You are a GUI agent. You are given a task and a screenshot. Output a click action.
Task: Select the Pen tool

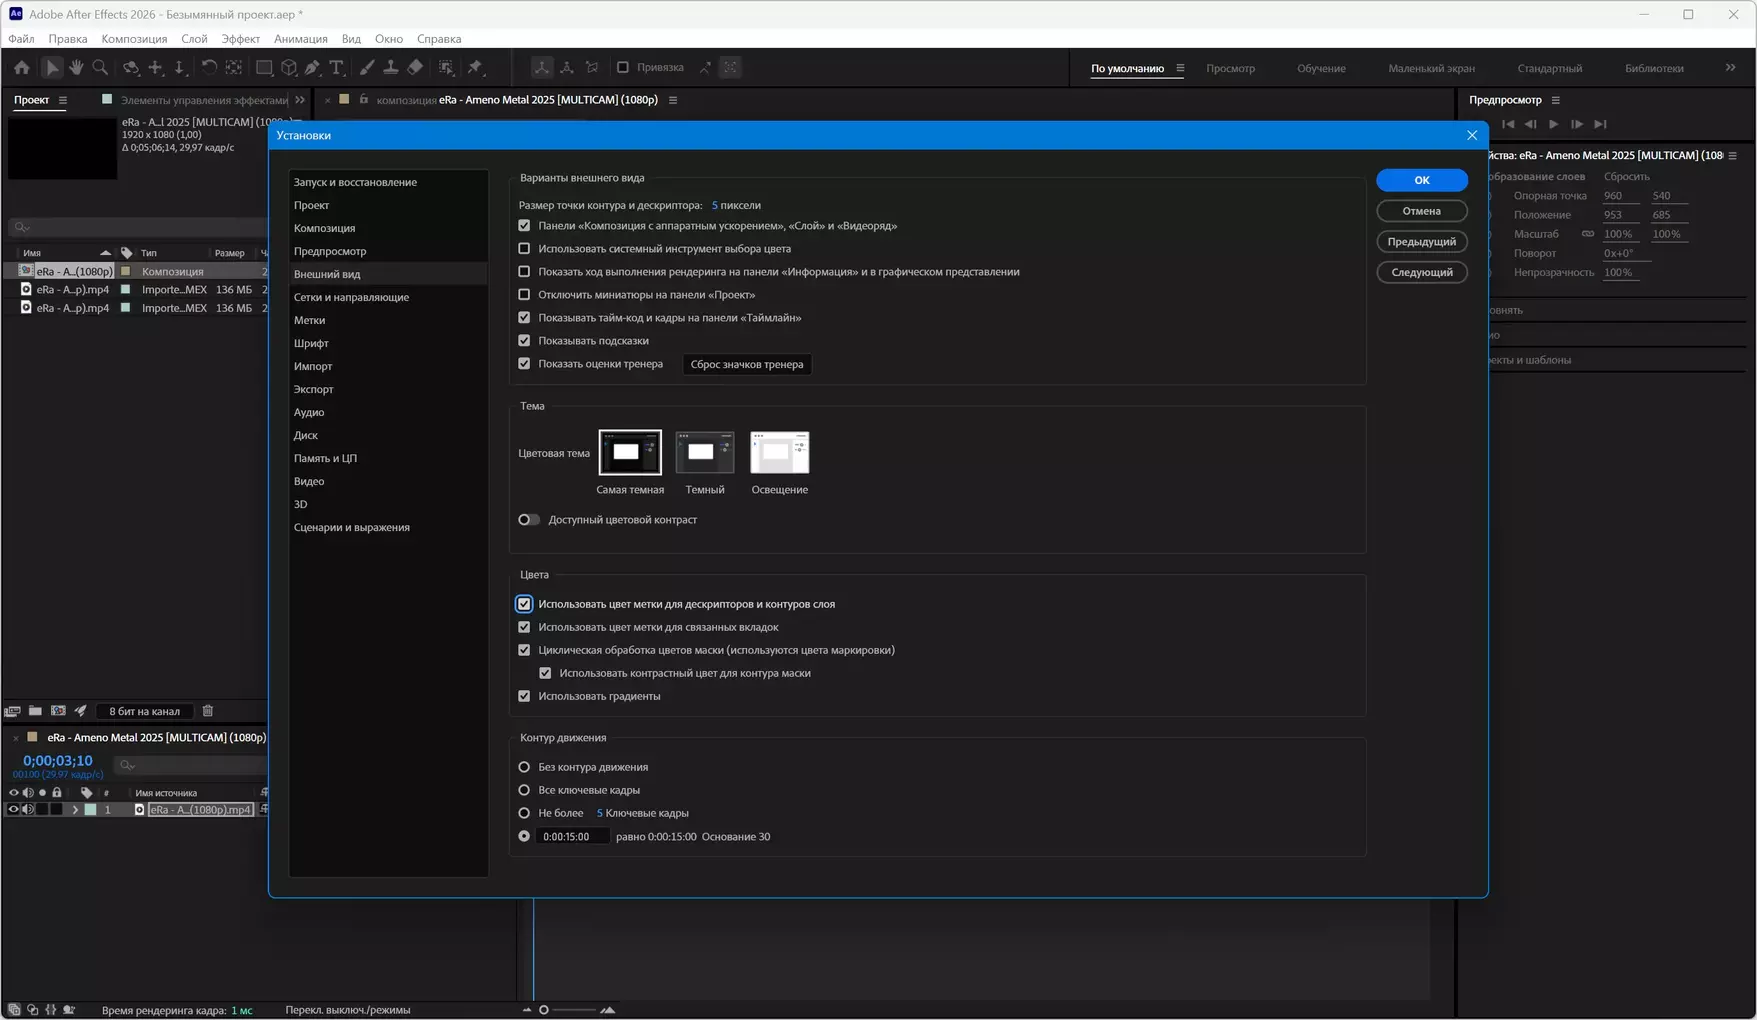pos(313,68)
